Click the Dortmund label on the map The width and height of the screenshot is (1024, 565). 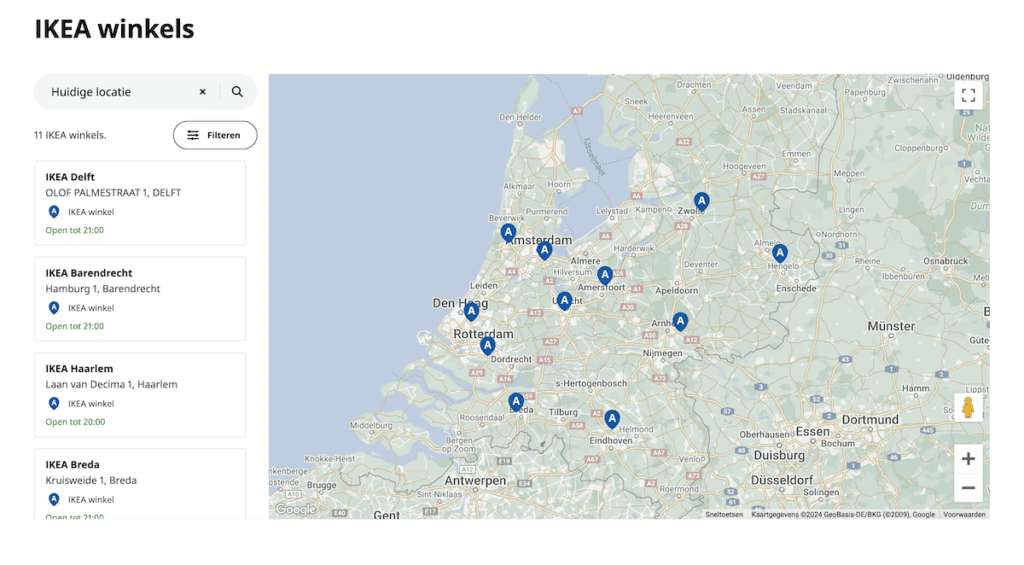tap(870, 419)
